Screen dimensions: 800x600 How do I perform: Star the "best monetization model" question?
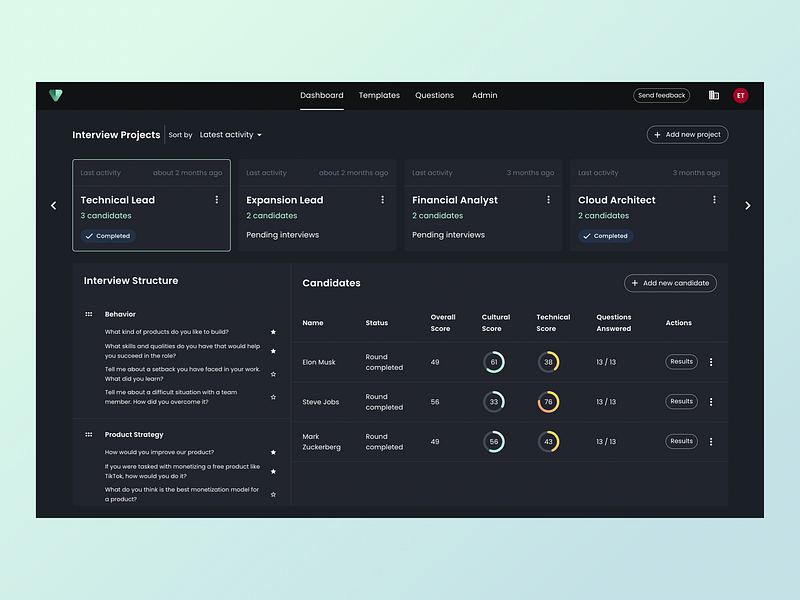tap(273, 494)
